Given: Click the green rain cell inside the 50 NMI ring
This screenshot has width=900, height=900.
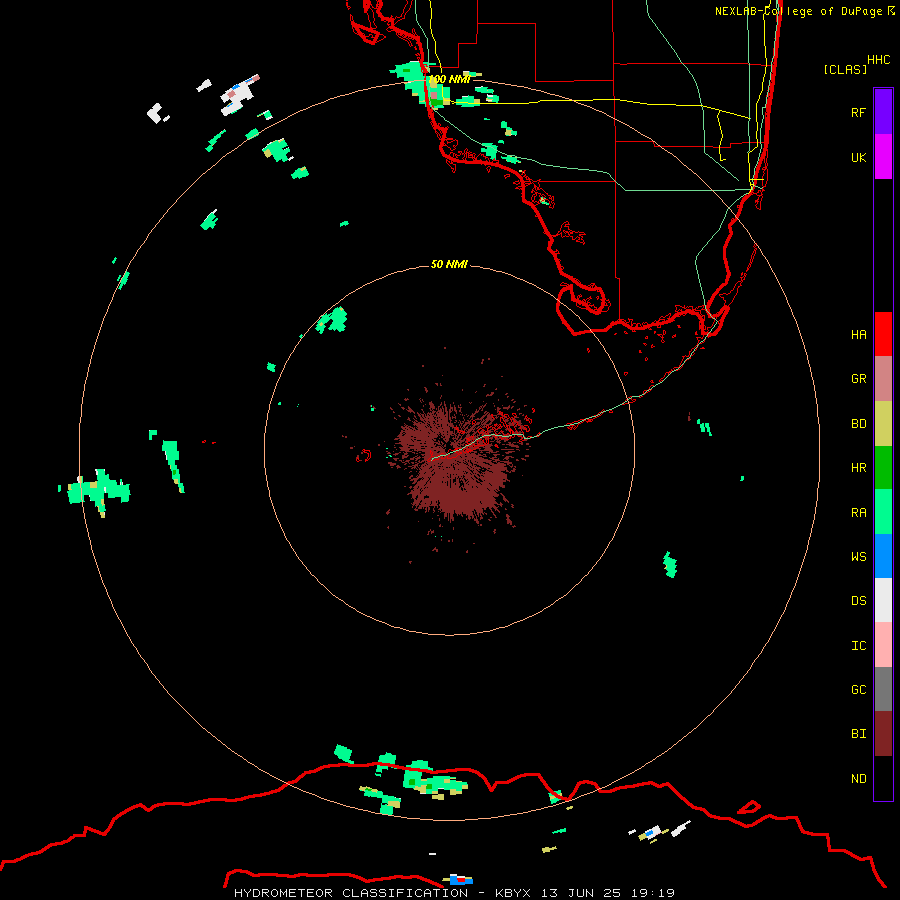Looking at the screenshot, I should (x=333, y=320).
